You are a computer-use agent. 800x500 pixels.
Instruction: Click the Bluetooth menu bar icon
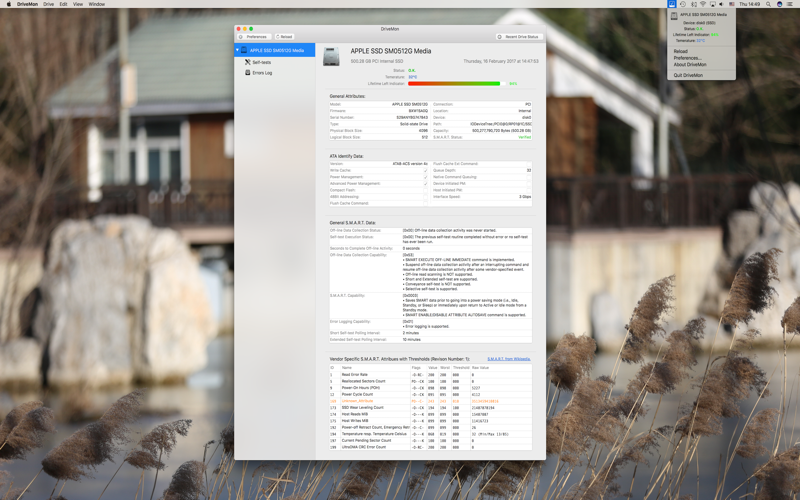point(693,4)
